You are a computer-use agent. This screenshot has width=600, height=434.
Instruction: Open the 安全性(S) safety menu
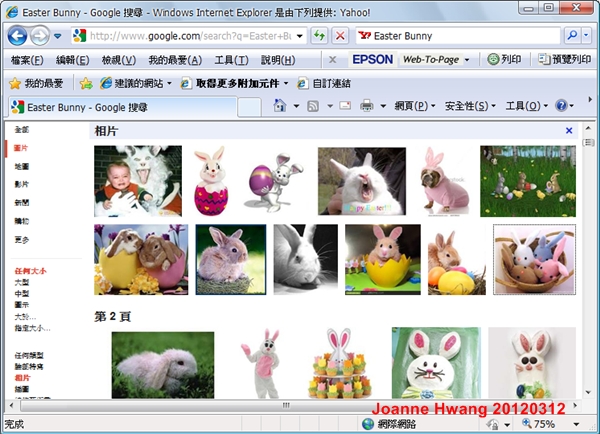tap(470, 106)
